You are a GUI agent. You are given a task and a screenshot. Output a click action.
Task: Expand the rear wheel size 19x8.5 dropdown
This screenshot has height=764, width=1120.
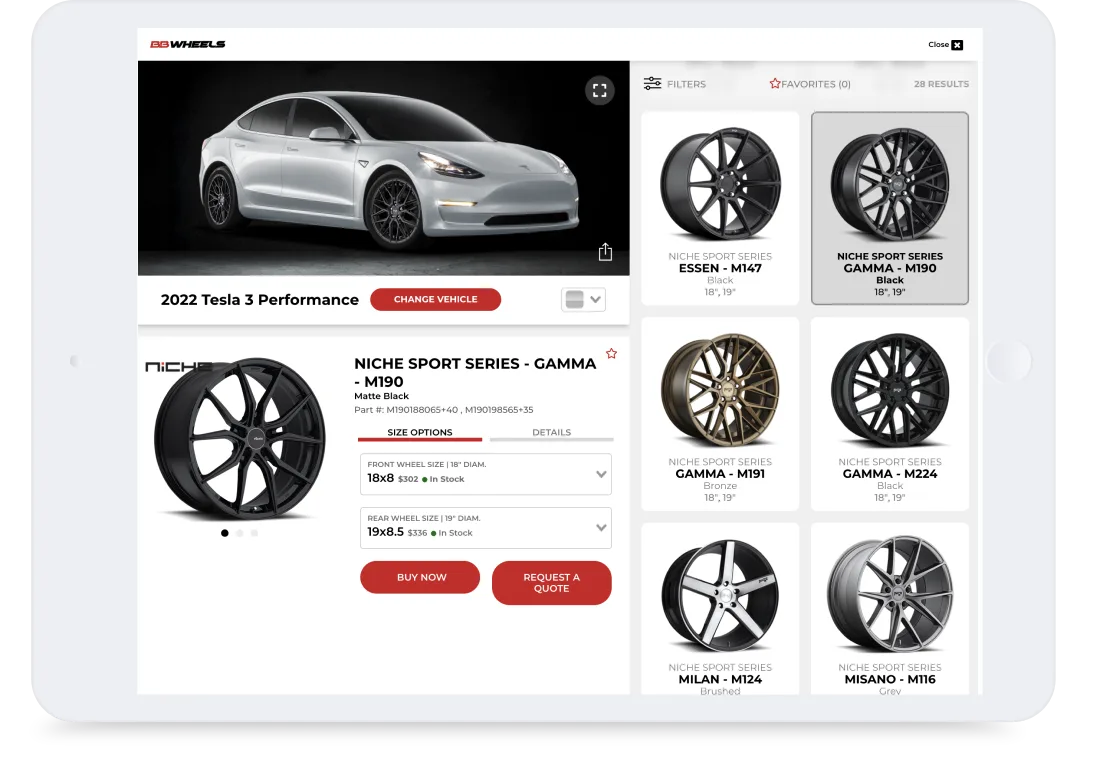pyautogui.click(x=486, y=527)
